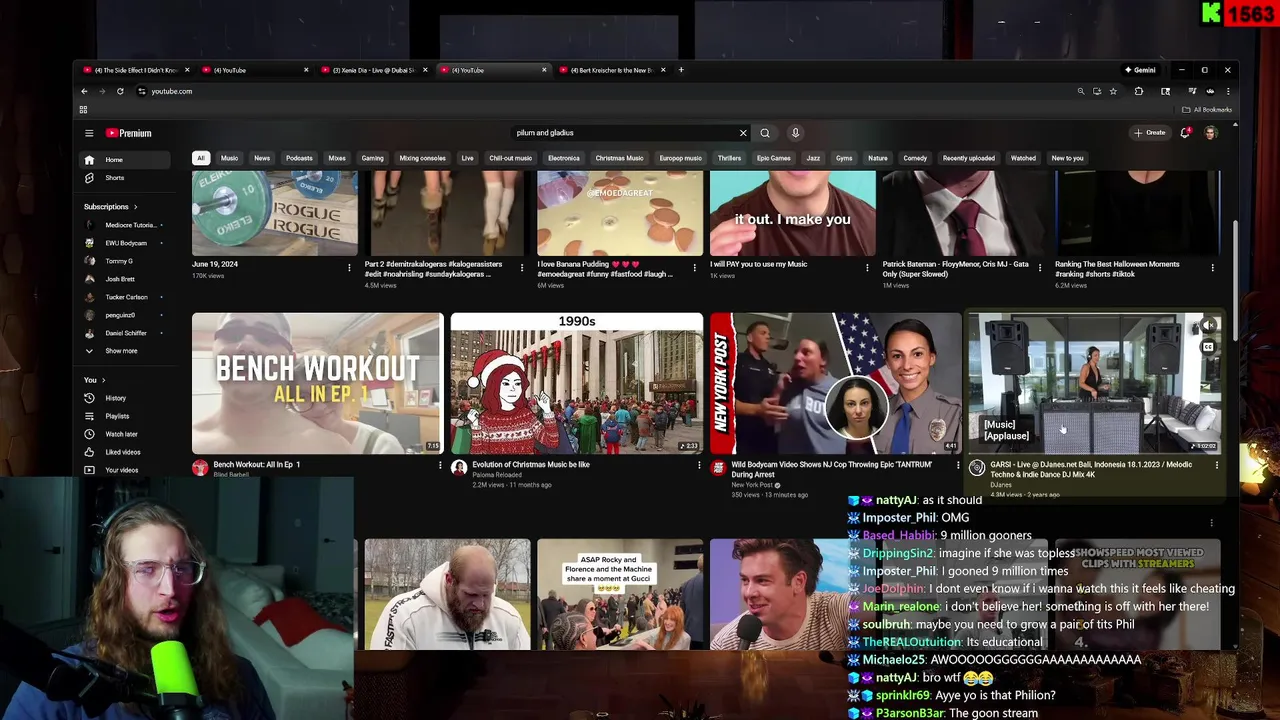Open Playlists in the sidebar

coord(117,416)
